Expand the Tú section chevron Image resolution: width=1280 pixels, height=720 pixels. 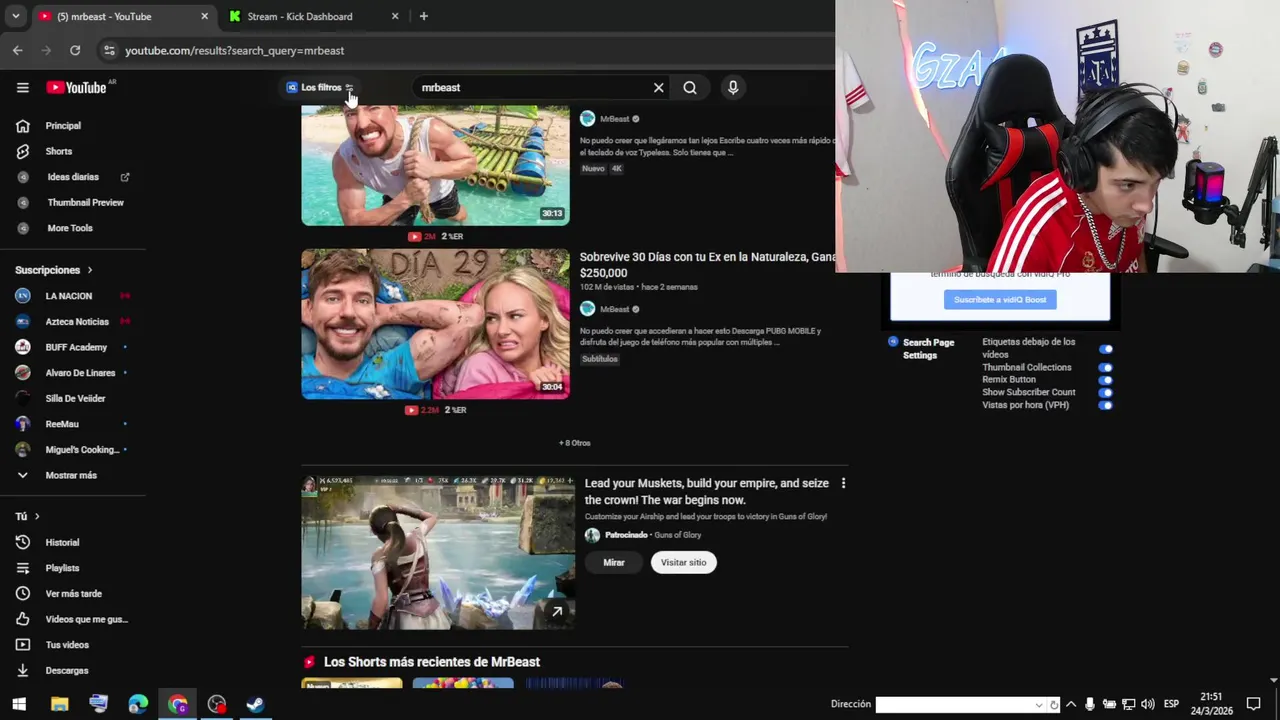pos(37,516)
